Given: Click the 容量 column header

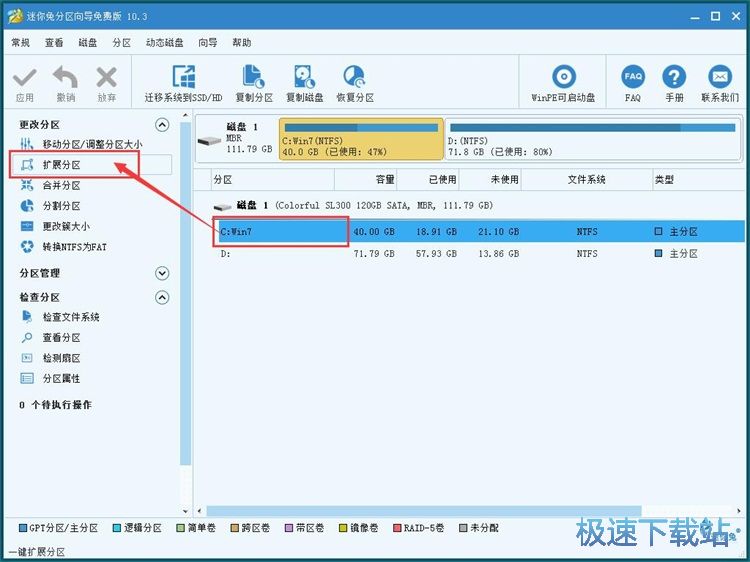Looking at the screenshot, I should click(x=384, y=180).
